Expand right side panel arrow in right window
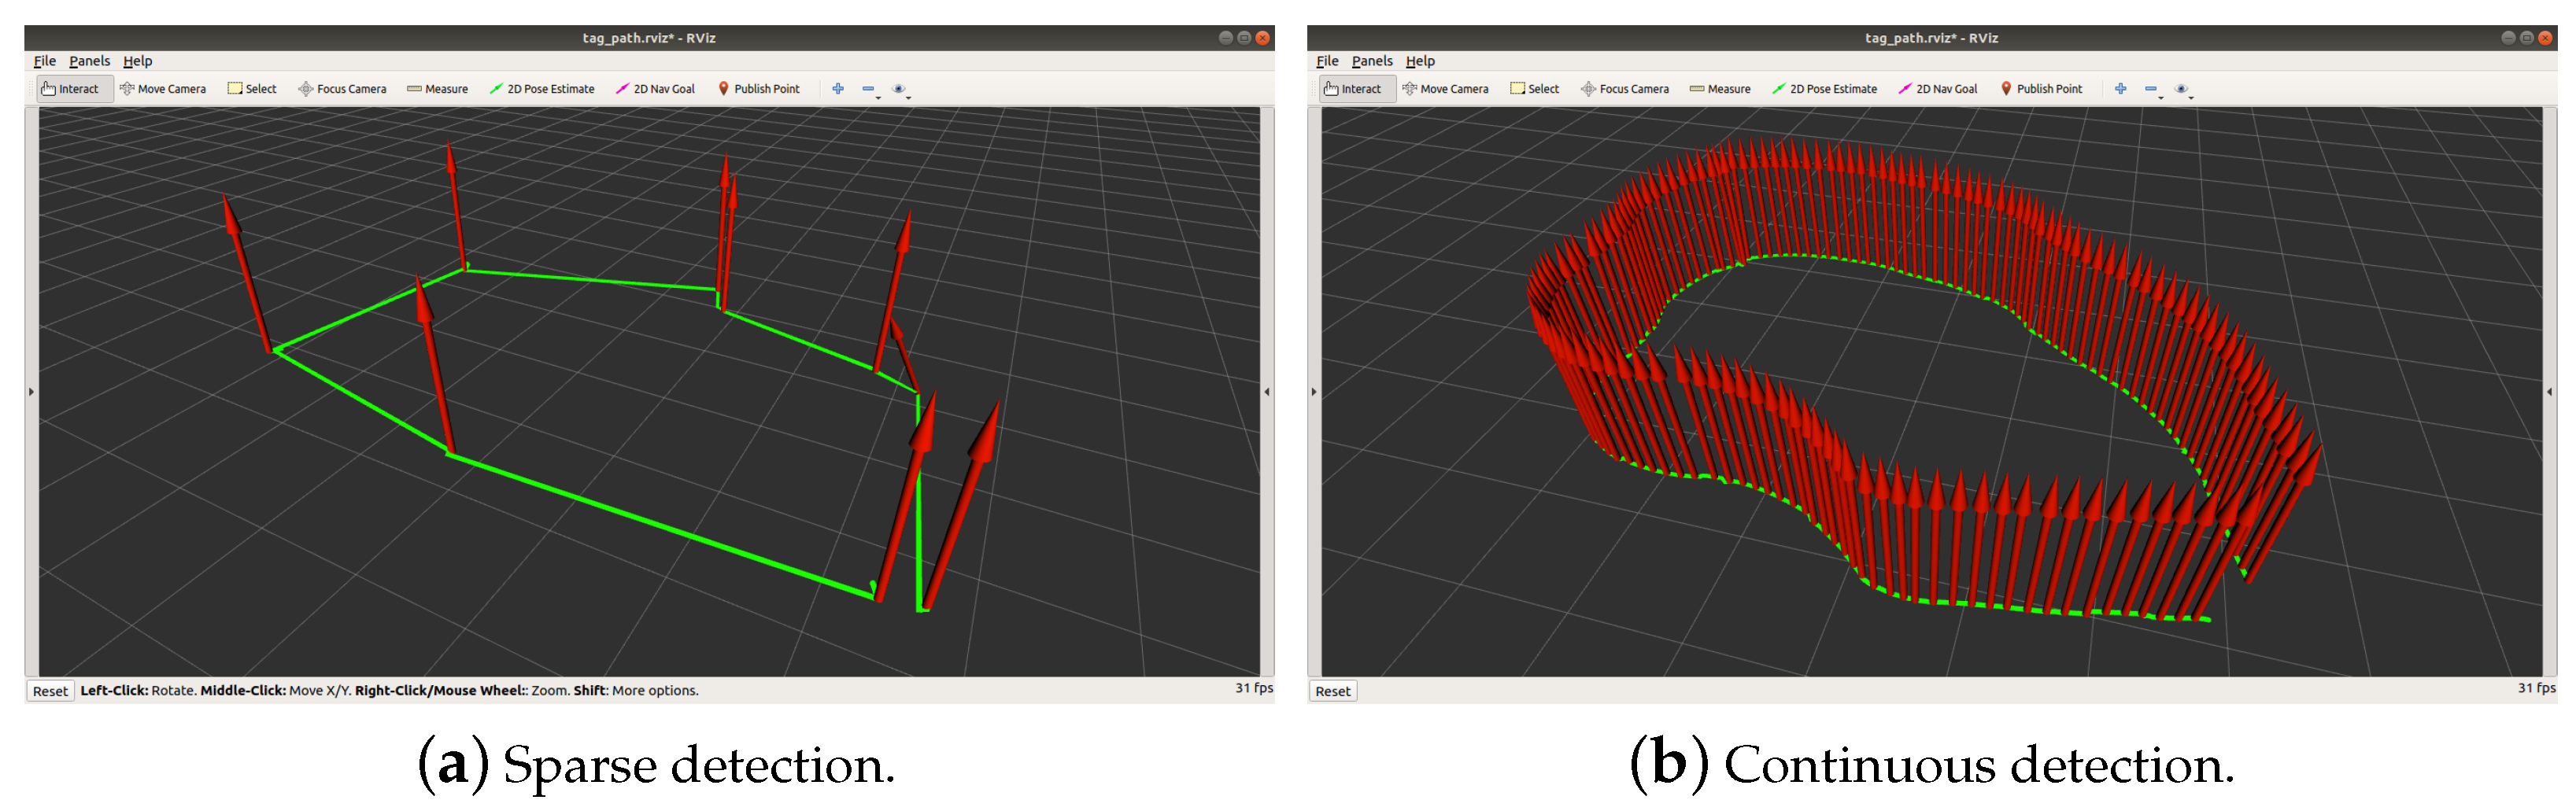The height and width of the screenshot is (811, 2576). pyautogui.click(x=2549, y=392)
